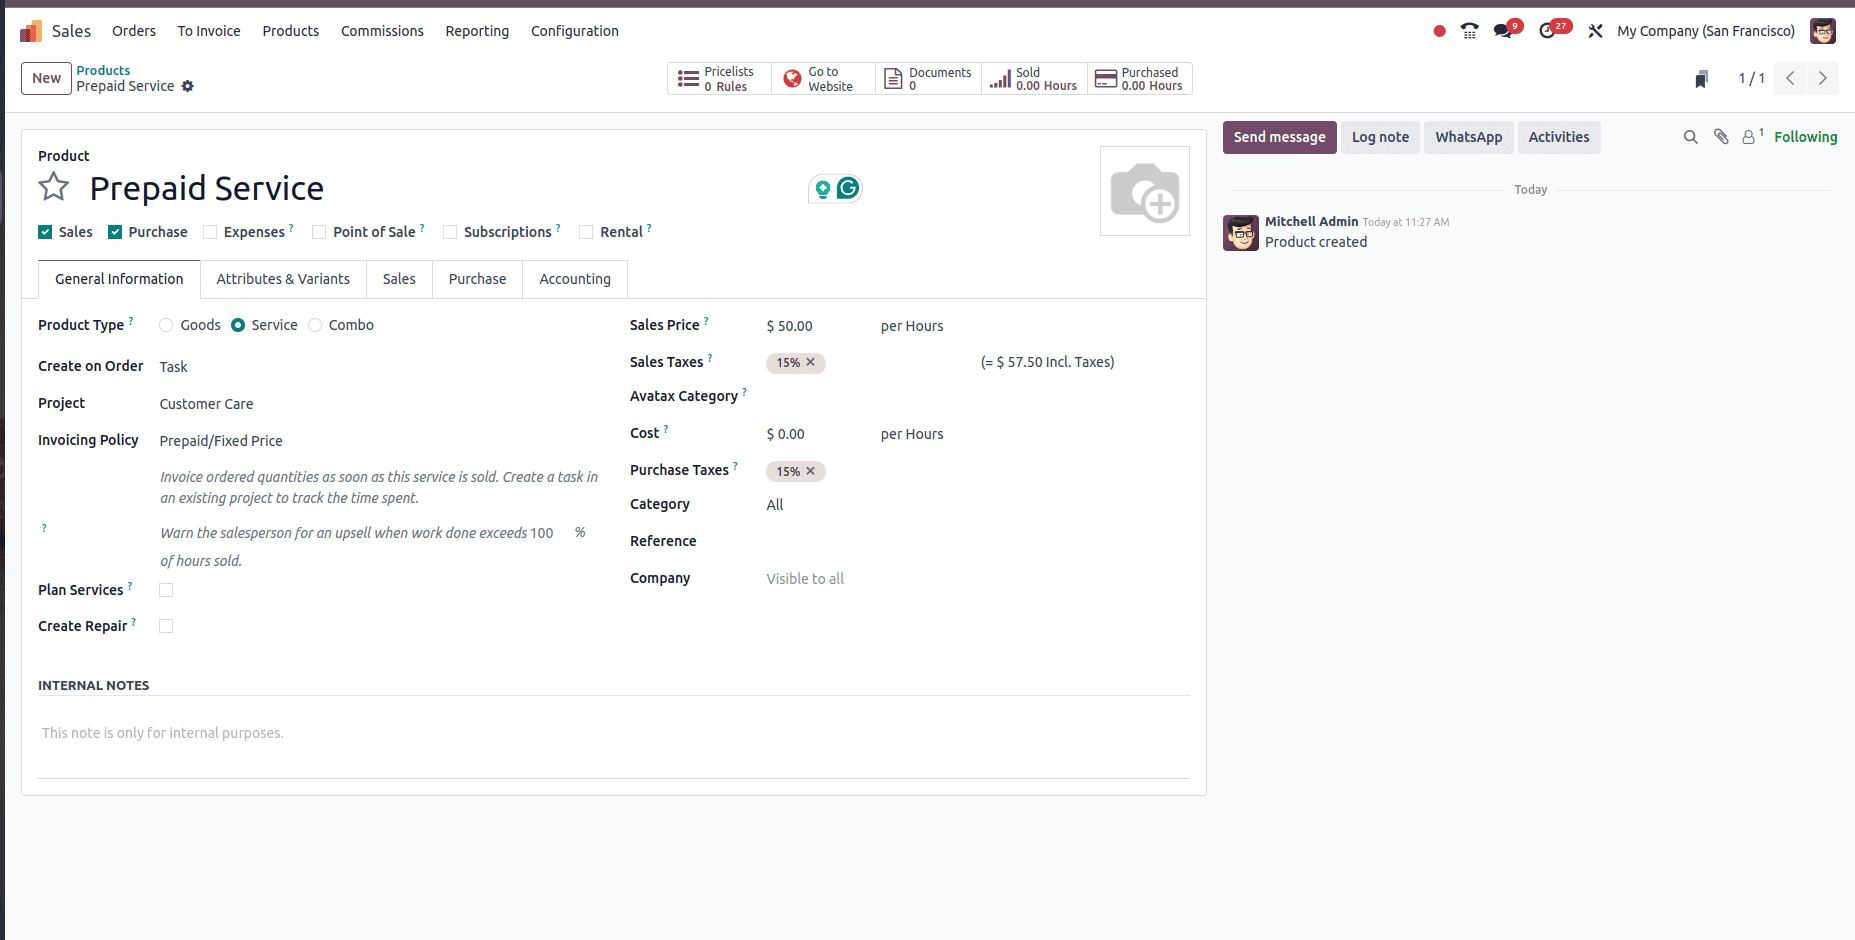The image size is (1855, 940).
Task: Mark Prepaid Service as favorite with the star
Action: [x=54, y=187]
